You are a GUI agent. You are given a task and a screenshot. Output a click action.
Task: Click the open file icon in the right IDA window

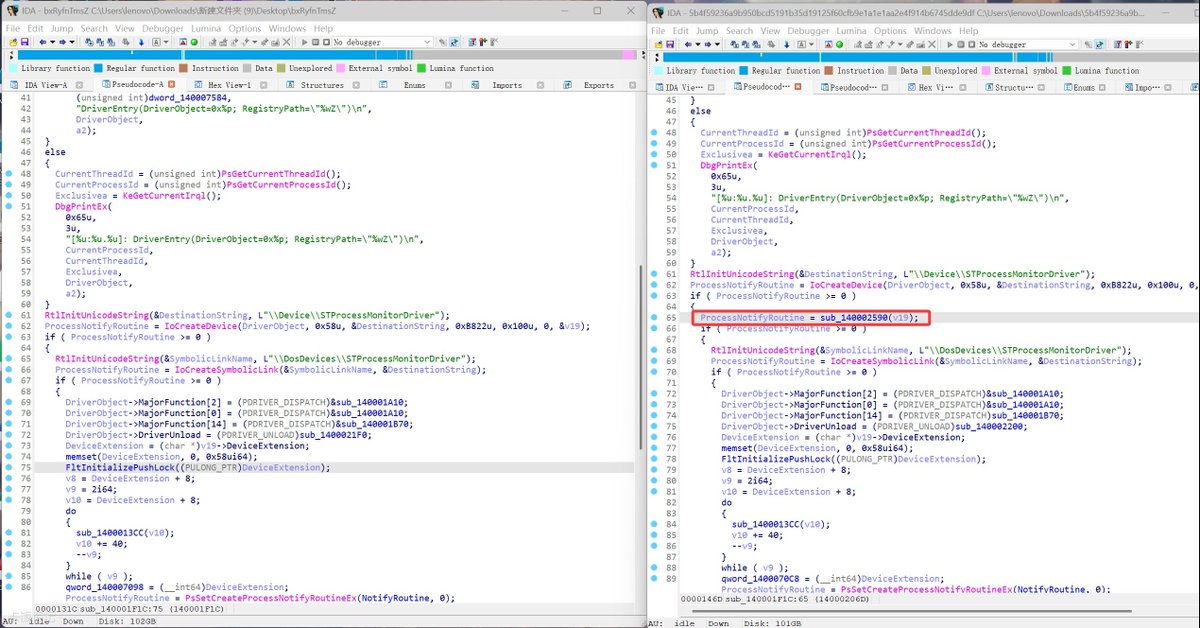(x=658, y=44)
